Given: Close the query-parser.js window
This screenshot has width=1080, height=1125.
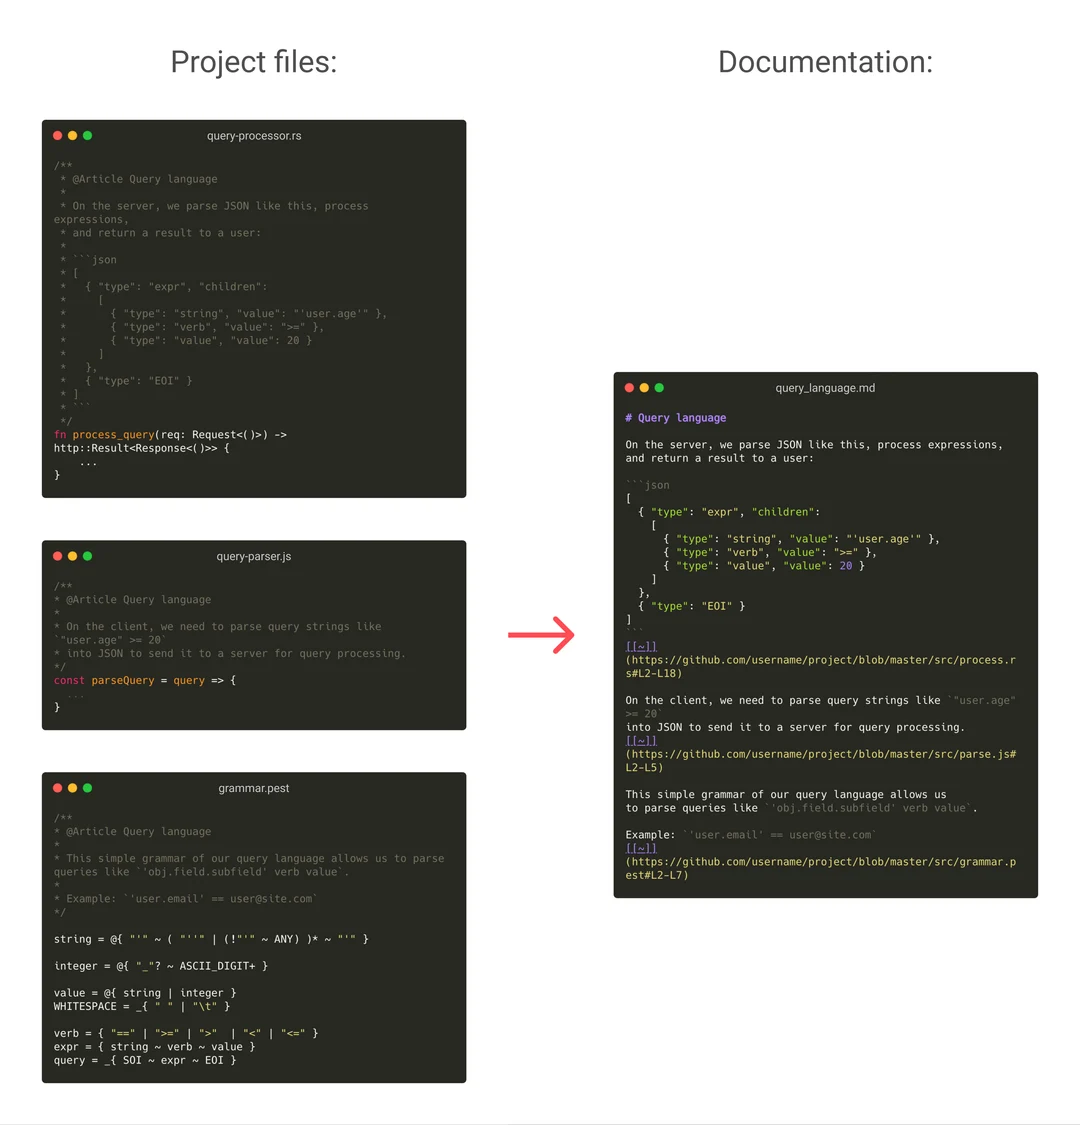Looking at the screenshot, I should 57,556.
